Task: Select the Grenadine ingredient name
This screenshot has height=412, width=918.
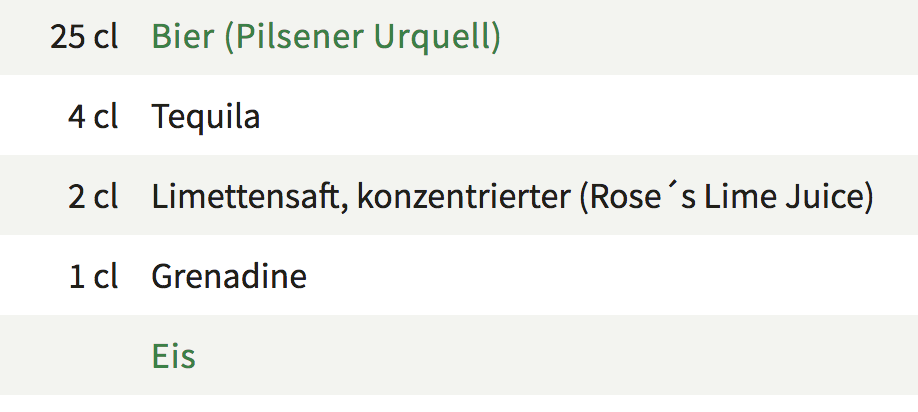Action: (229, 276)
